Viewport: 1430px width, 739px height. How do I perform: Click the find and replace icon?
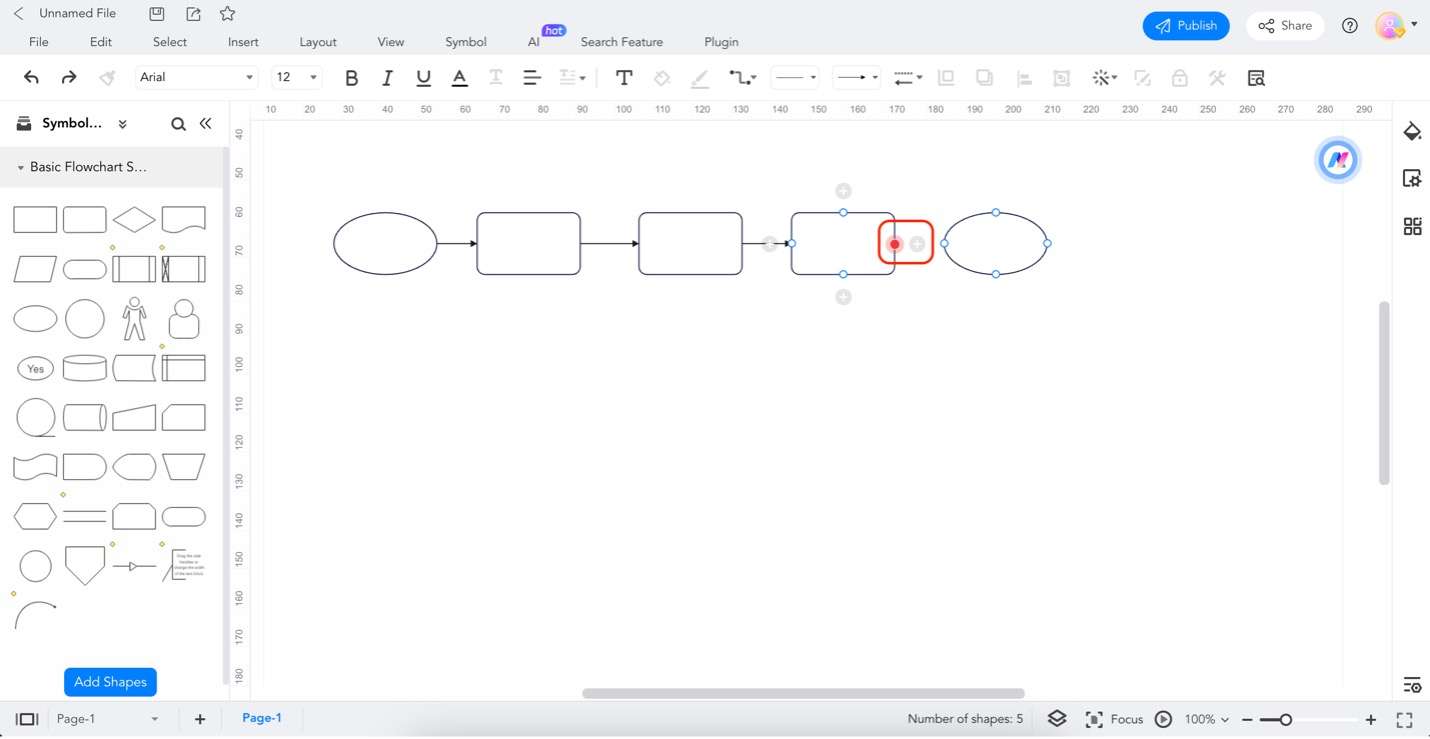coord(1257,77)
